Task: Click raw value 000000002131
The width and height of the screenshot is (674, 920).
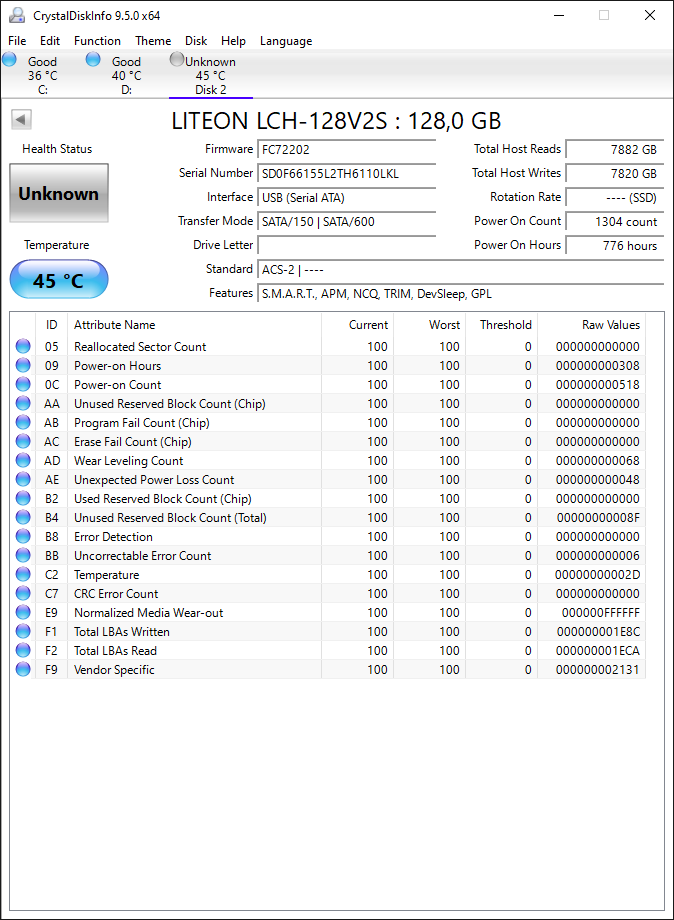Action: point(598,669)
